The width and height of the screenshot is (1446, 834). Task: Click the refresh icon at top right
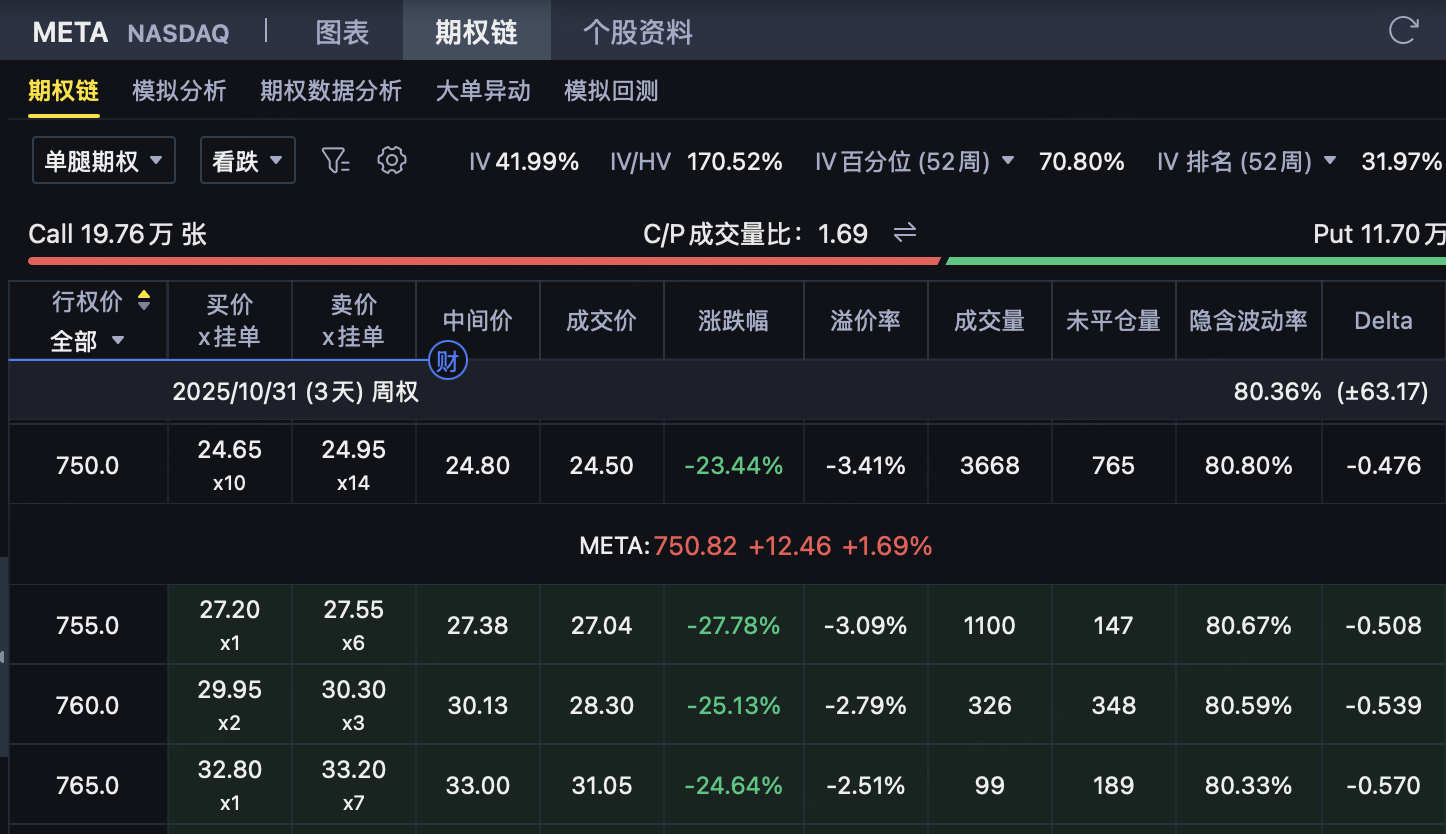[1403, 31]
